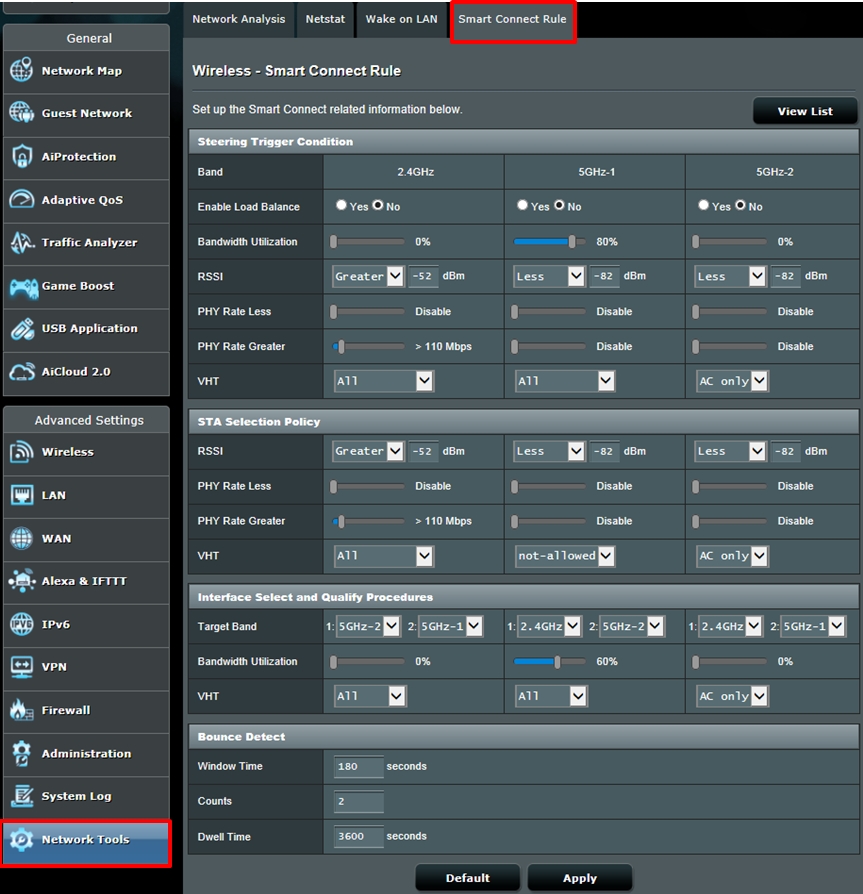Click the Apply button

coord(580,878)
